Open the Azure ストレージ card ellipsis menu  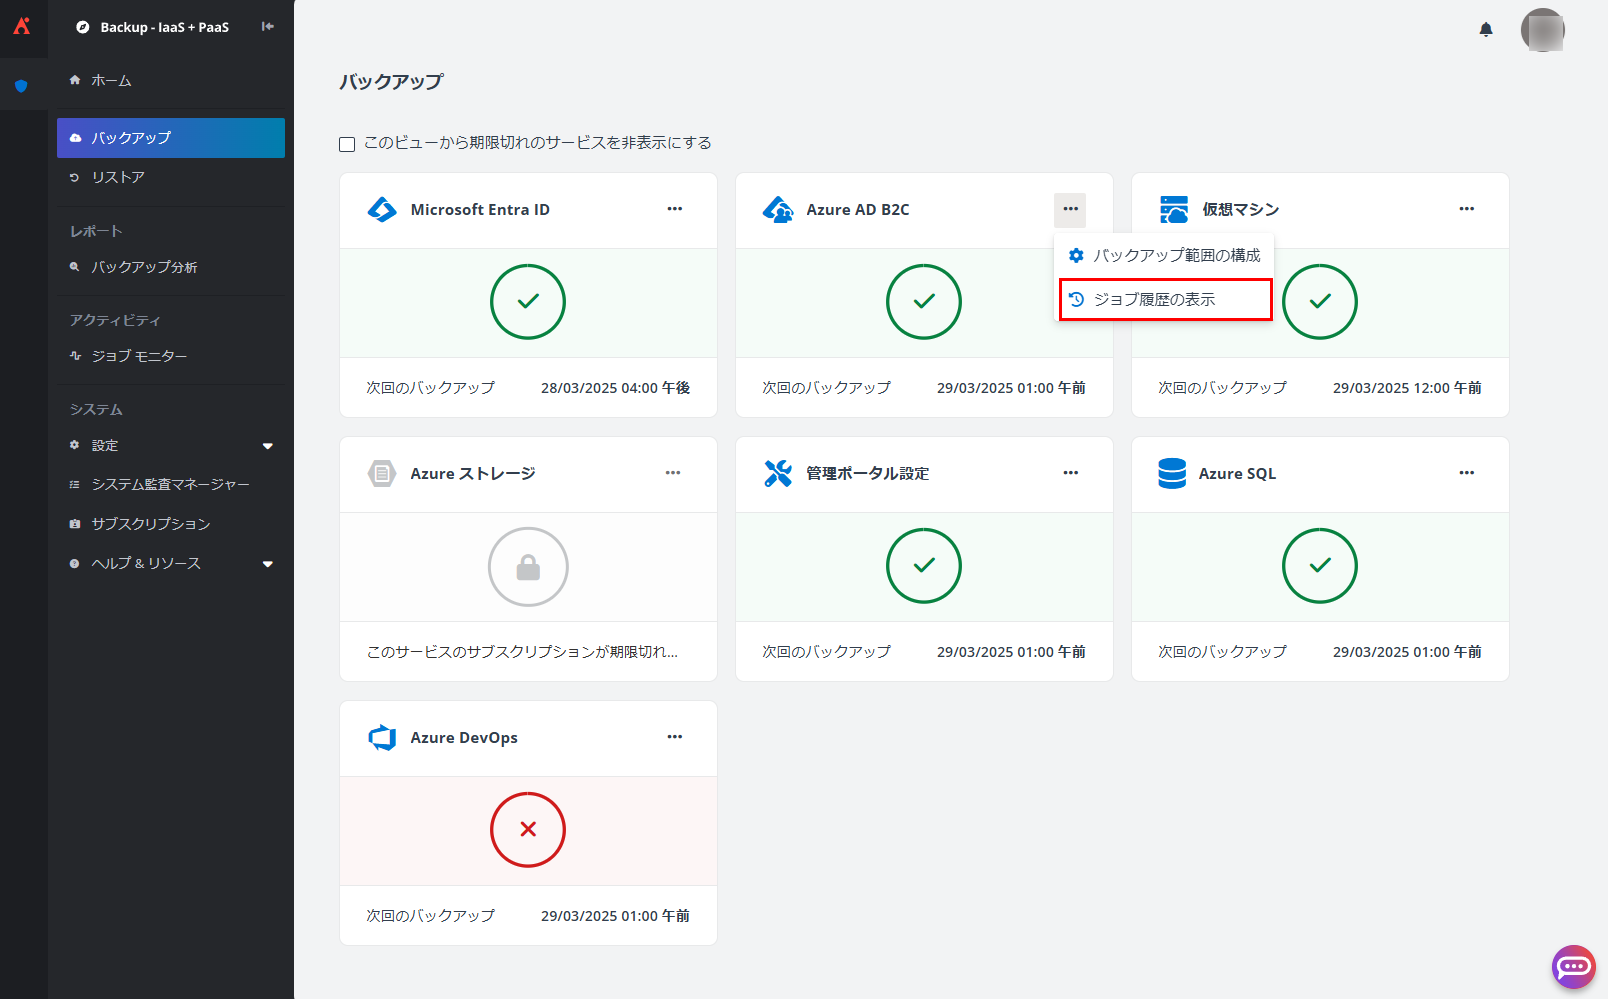click(673, 473)
